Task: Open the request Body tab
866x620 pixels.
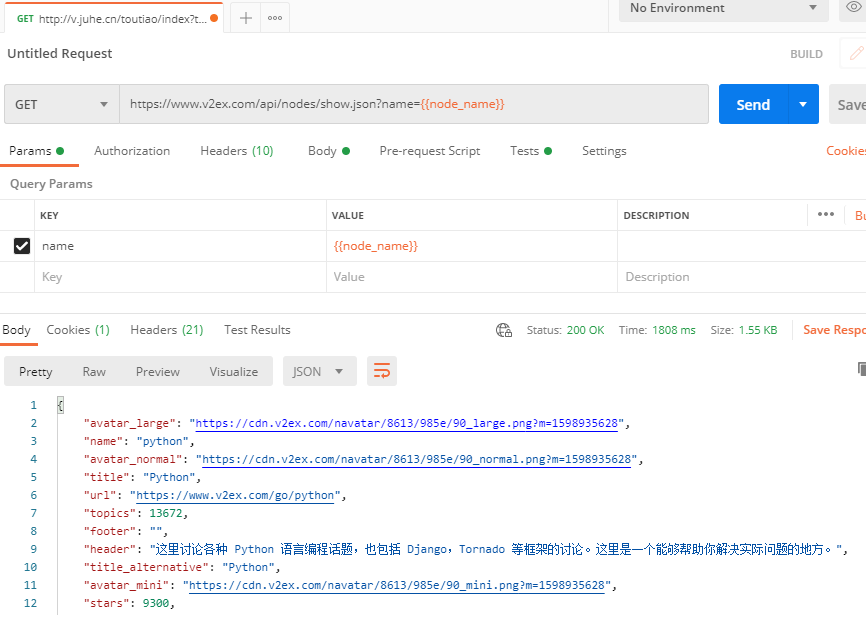Action: pyautogui.click(x=329, y=151)
